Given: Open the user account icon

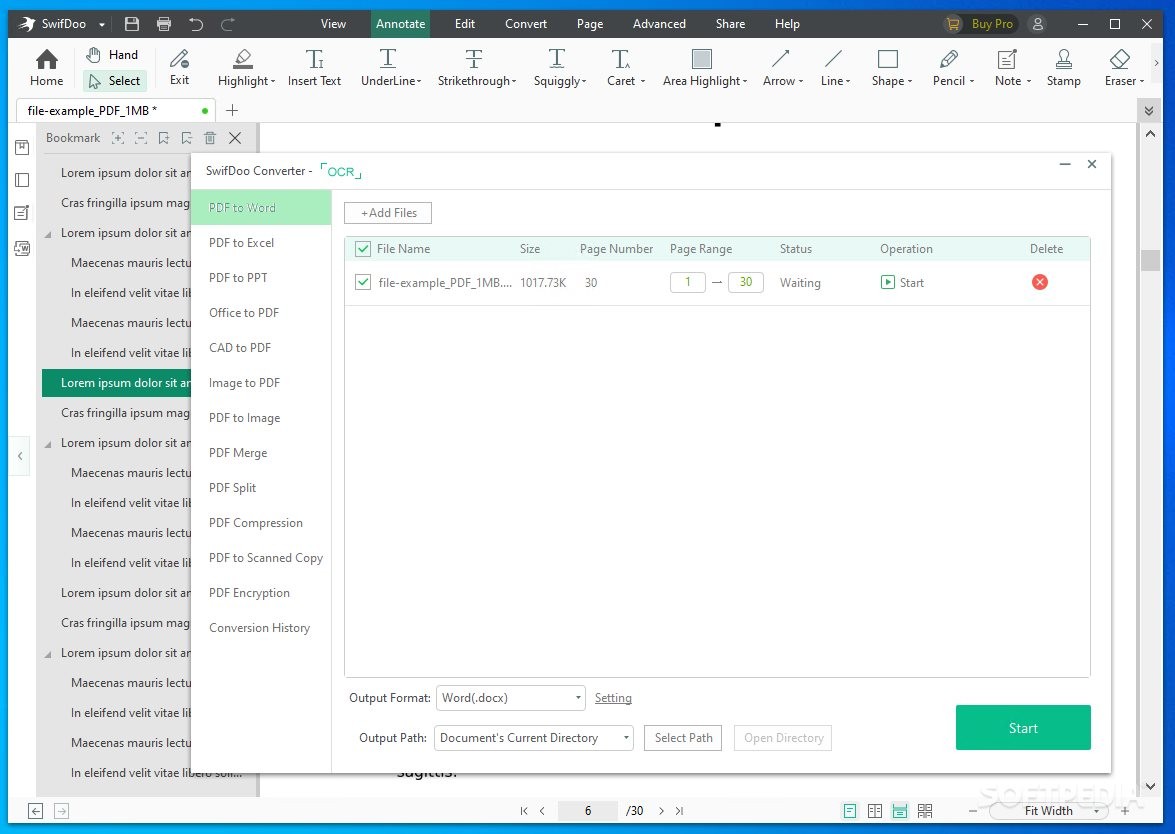Looking at the screenshot, I should 1038,23.
